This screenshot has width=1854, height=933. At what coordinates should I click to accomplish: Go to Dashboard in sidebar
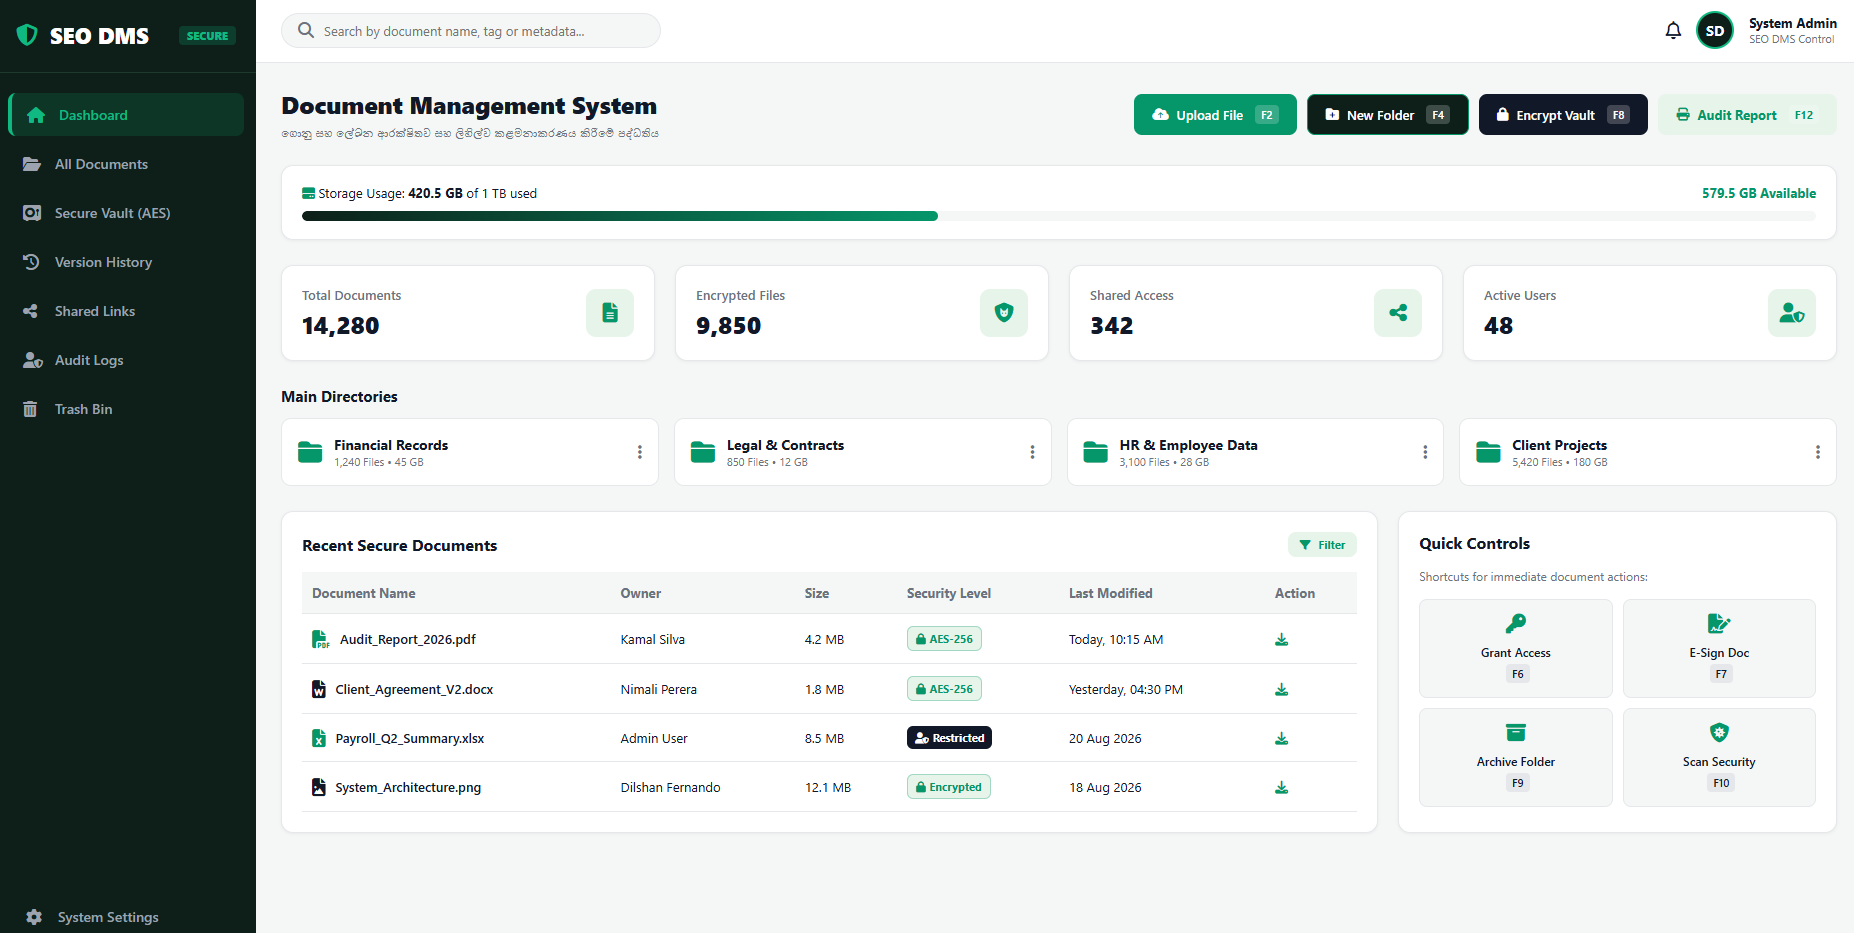click(x=126, y=115)
